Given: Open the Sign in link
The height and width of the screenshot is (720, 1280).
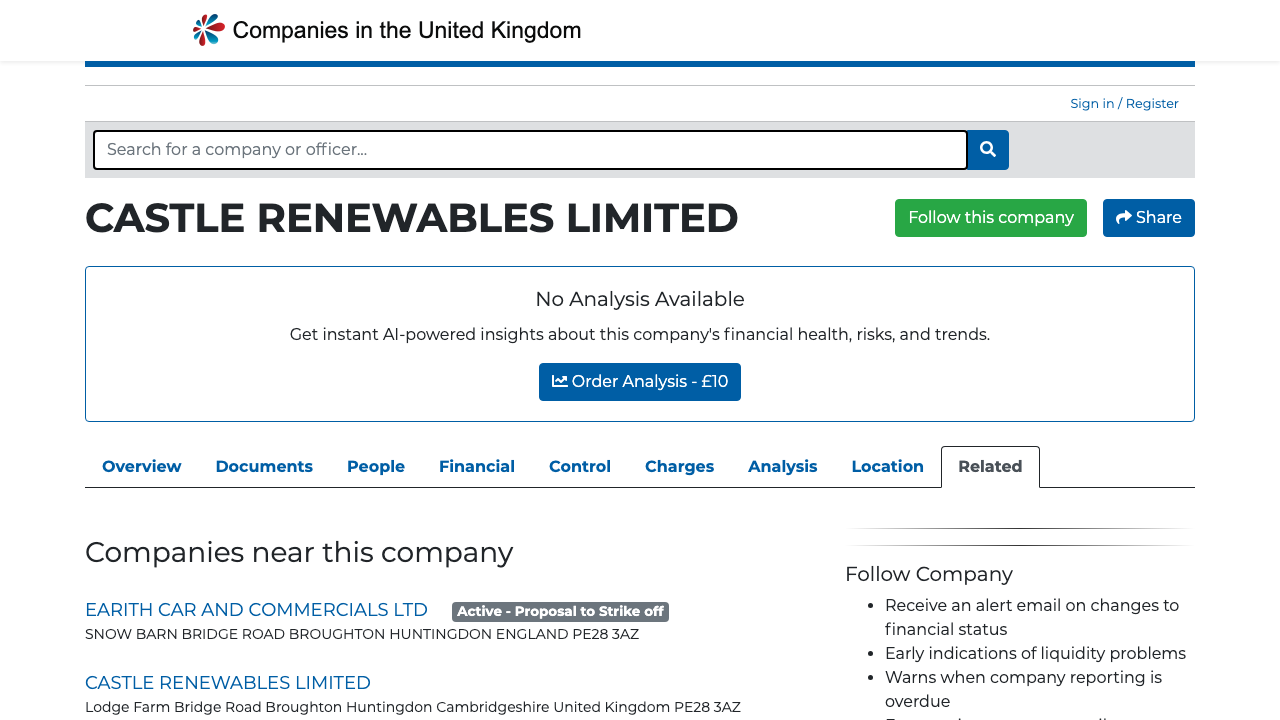Looking at the screenshot, I should coord(1092,103).
